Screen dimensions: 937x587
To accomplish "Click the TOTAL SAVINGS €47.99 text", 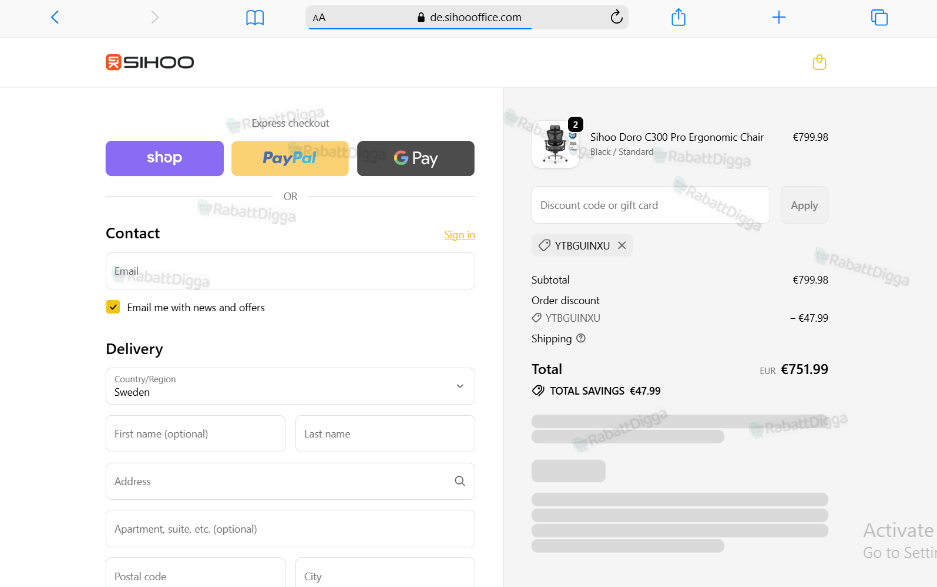I will tap(605, 391).
